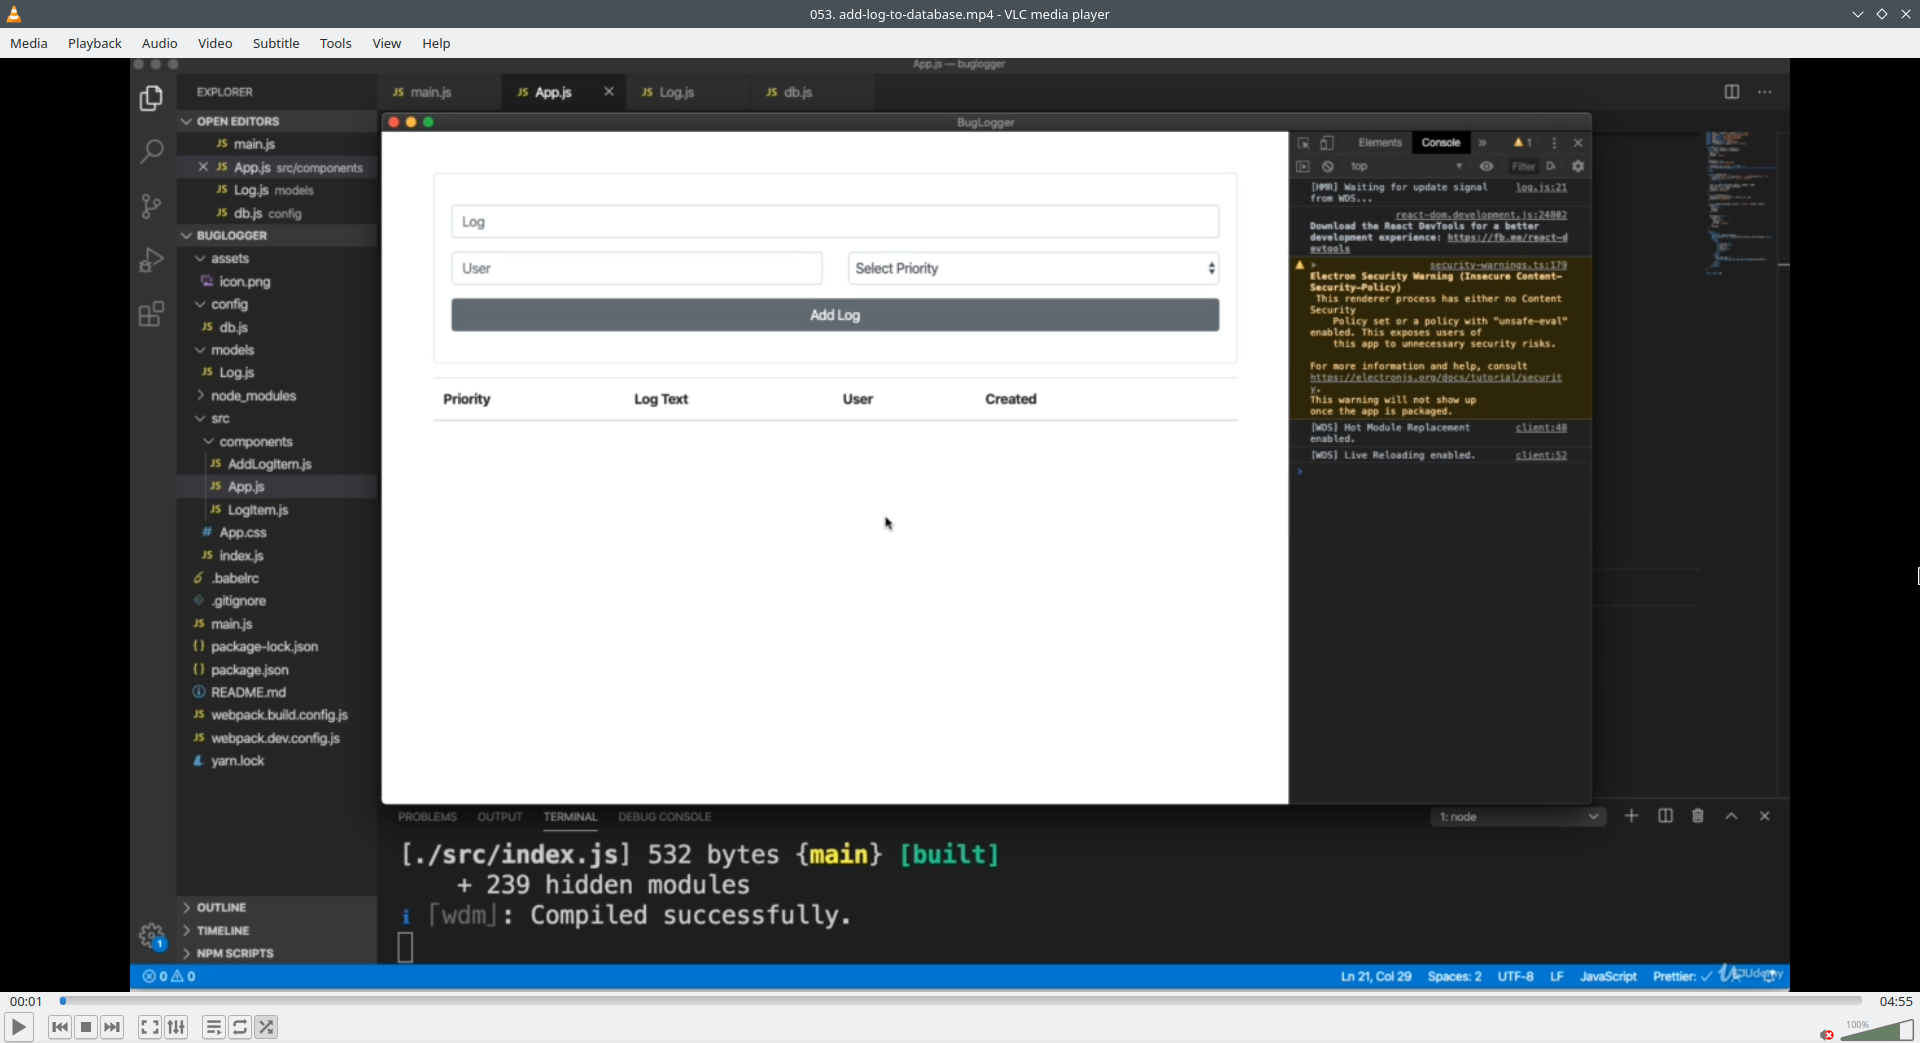The width and height of the screenshot is (1920, 1043).
Task: Toggle fullscreen video mode
Action: (150, 1027)
